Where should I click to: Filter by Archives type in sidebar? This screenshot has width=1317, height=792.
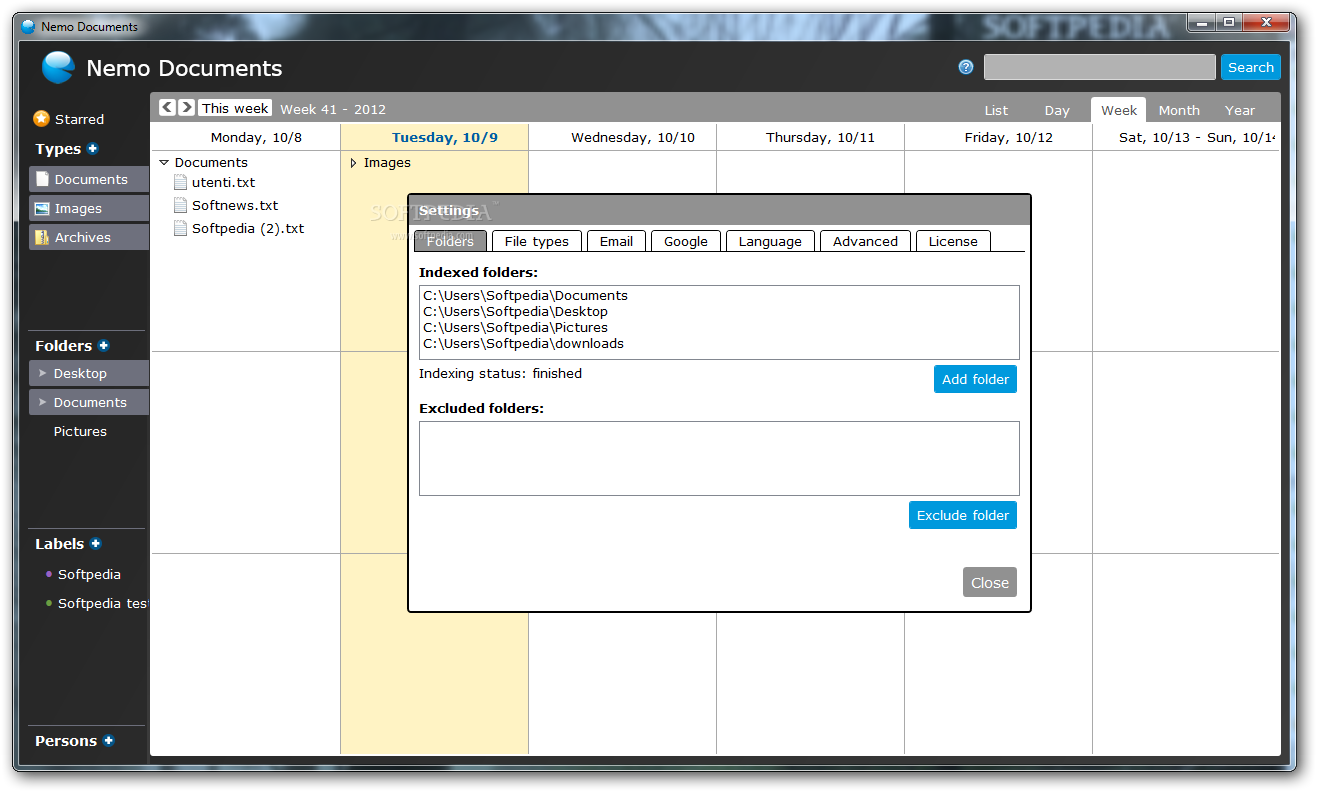[x=89, y=237]
